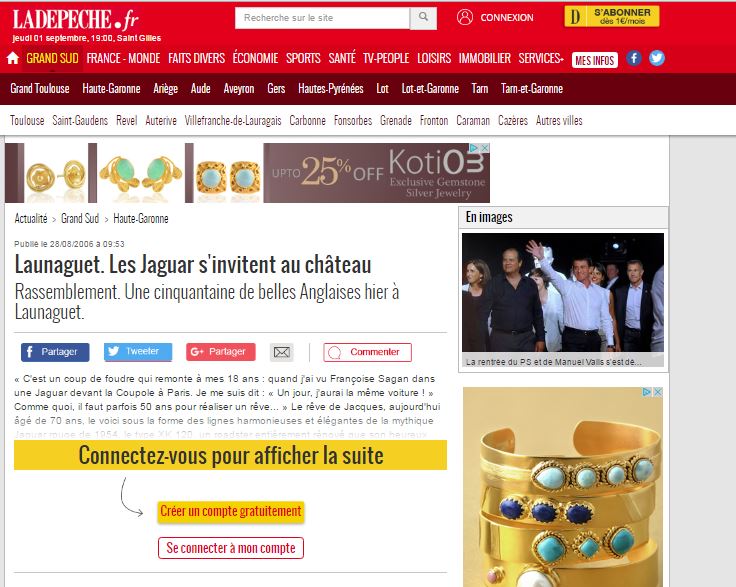Switch to Haute-Garonne department tab
736x587 pixels.
point(111,89)
